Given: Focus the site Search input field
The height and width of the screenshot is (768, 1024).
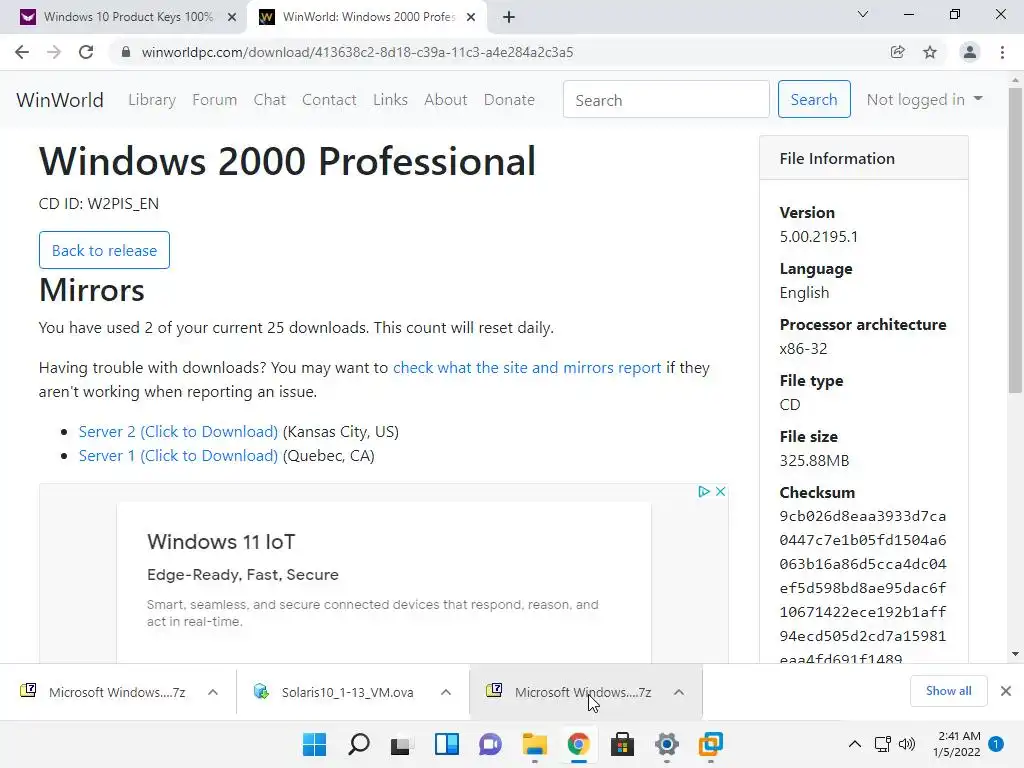Looking at the screenshot, I should 666,99.
